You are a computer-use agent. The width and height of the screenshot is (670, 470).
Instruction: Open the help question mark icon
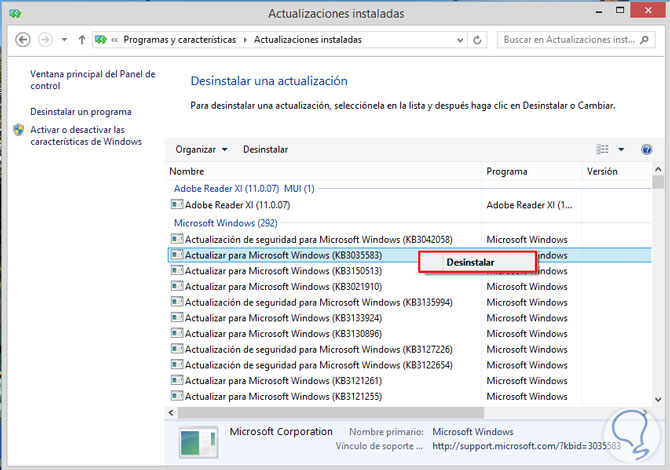click(646, 150)
